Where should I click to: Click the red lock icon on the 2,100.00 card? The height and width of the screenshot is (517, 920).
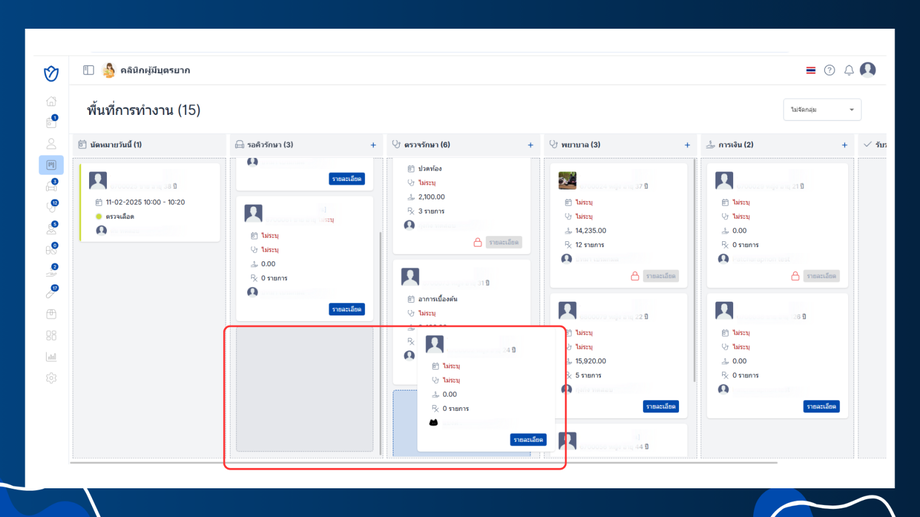478,242
